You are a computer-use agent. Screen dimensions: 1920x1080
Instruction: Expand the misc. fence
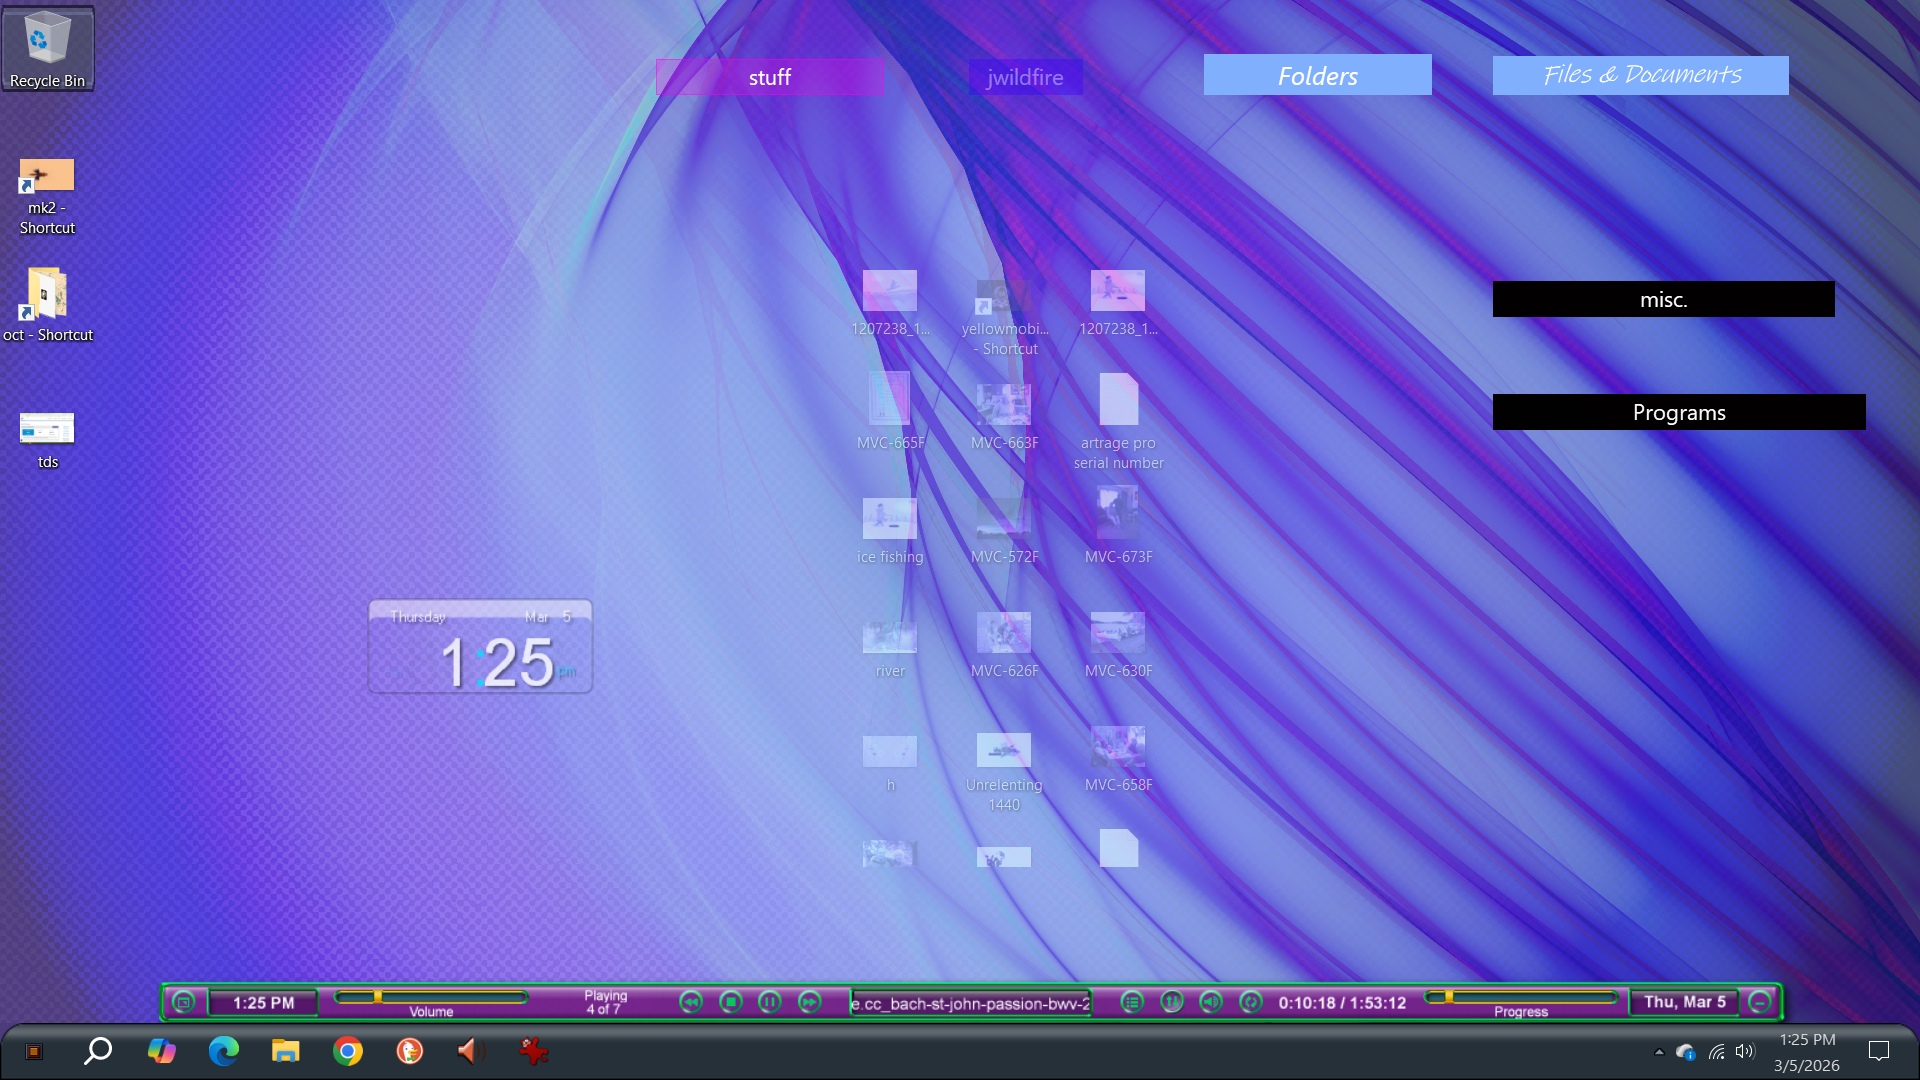point(1663,299)
